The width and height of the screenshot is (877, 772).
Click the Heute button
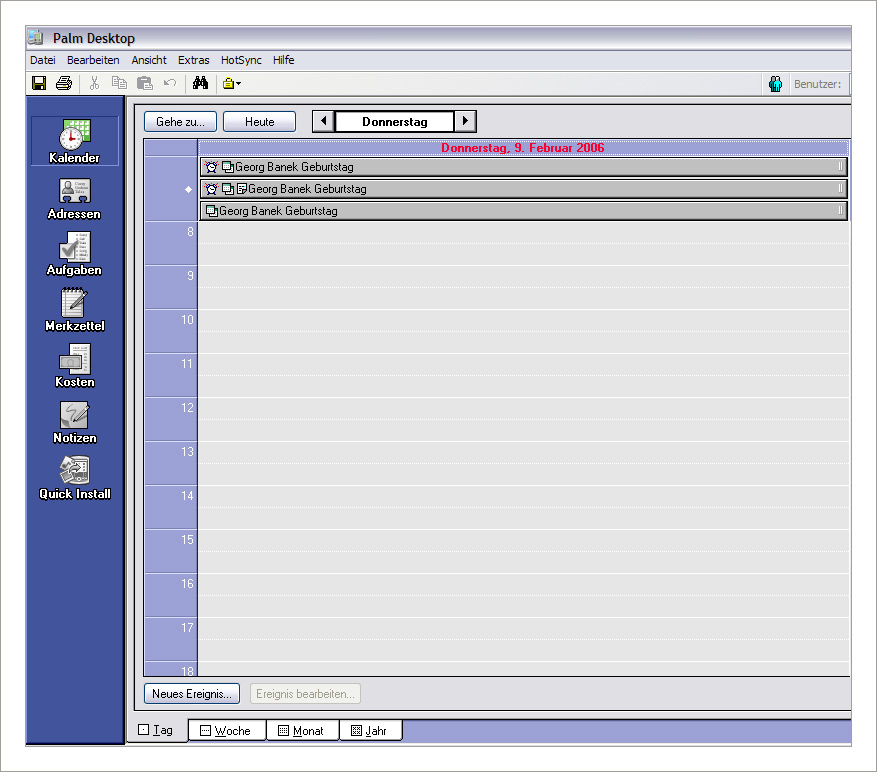[x=260, y=121]
